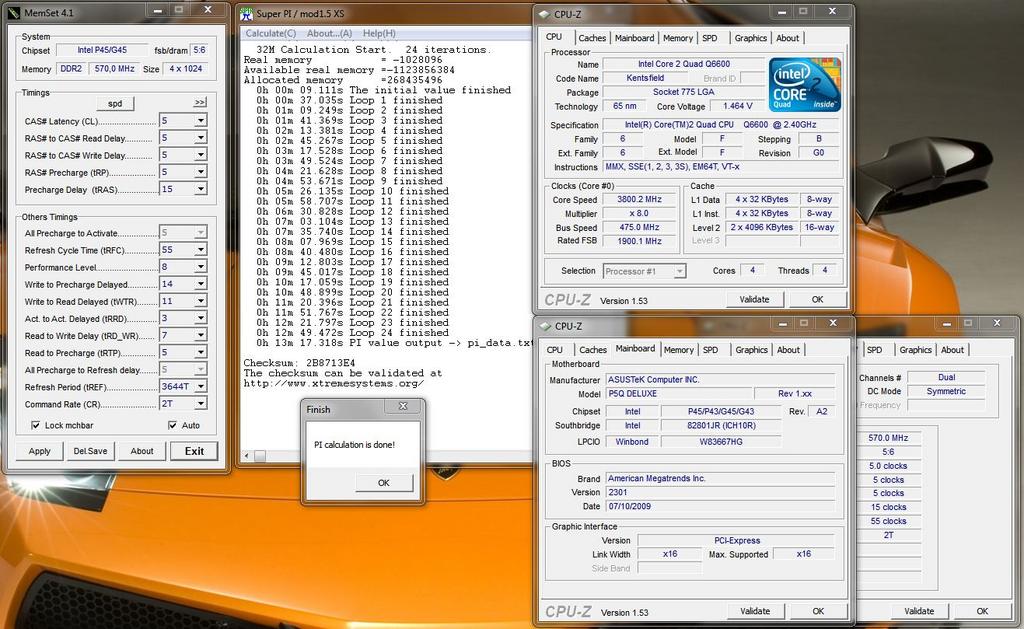This screenshot has height=629, width=1024.
Task: Close the Finish dialog with X
Action: pos(403,406)
